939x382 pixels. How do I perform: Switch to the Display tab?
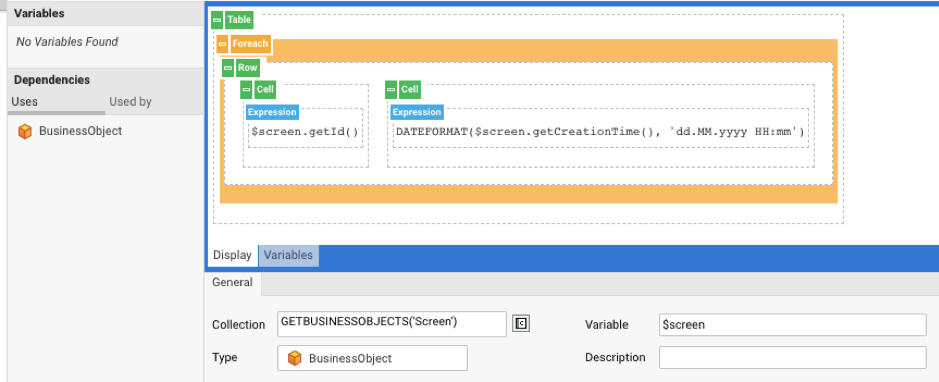[x=232, y=255]
